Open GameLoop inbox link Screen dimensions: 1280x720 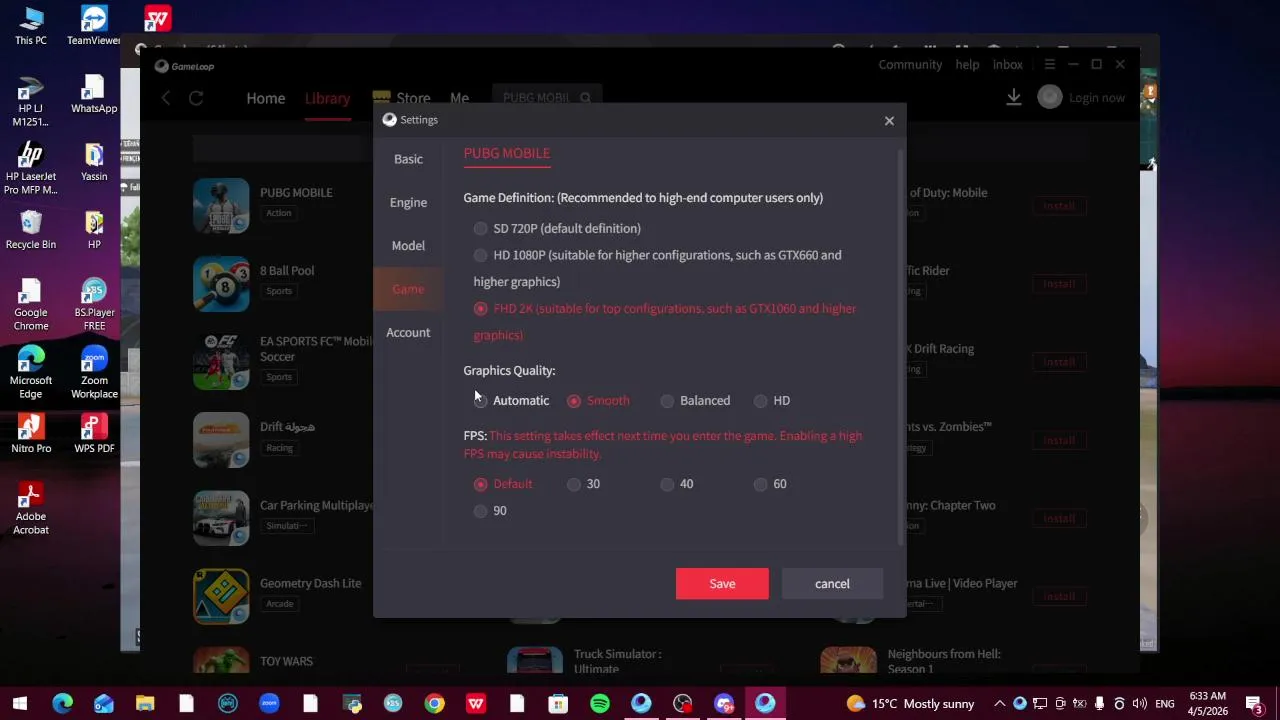click(x=1008, y=65)
